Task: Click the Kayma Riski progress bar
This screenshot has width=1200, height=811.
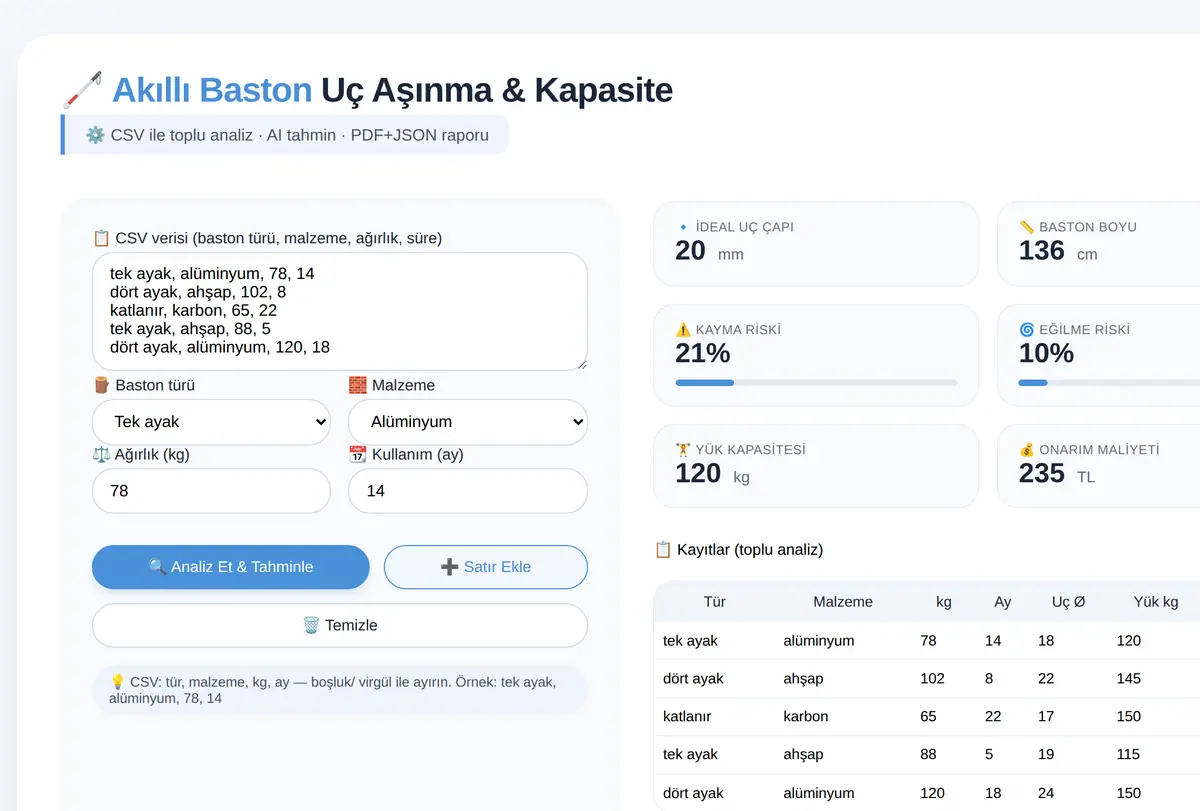Action: [816, 382]
